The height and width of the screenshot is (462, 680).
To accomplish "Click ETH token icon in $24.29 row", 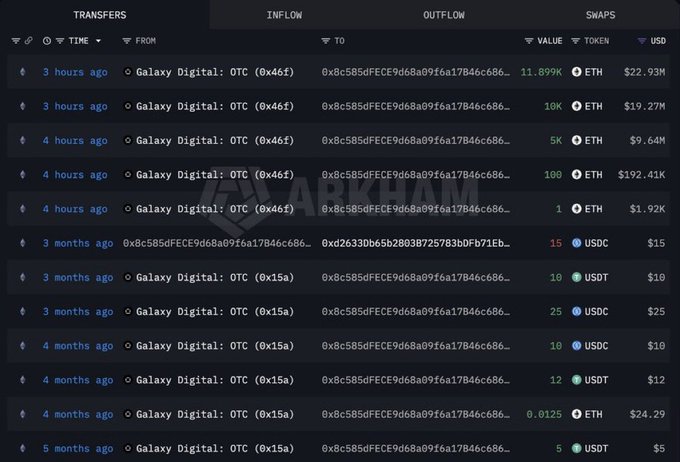I will pyautogui.click(x=576, y=414).
